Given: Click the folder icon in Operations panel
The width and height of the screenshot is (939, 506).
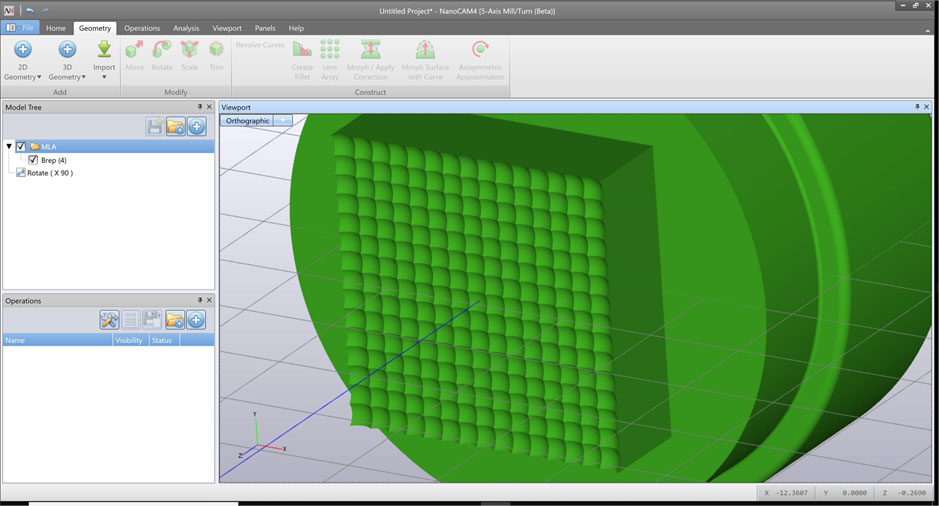Looking at the screenshot, I should (175, 320).
